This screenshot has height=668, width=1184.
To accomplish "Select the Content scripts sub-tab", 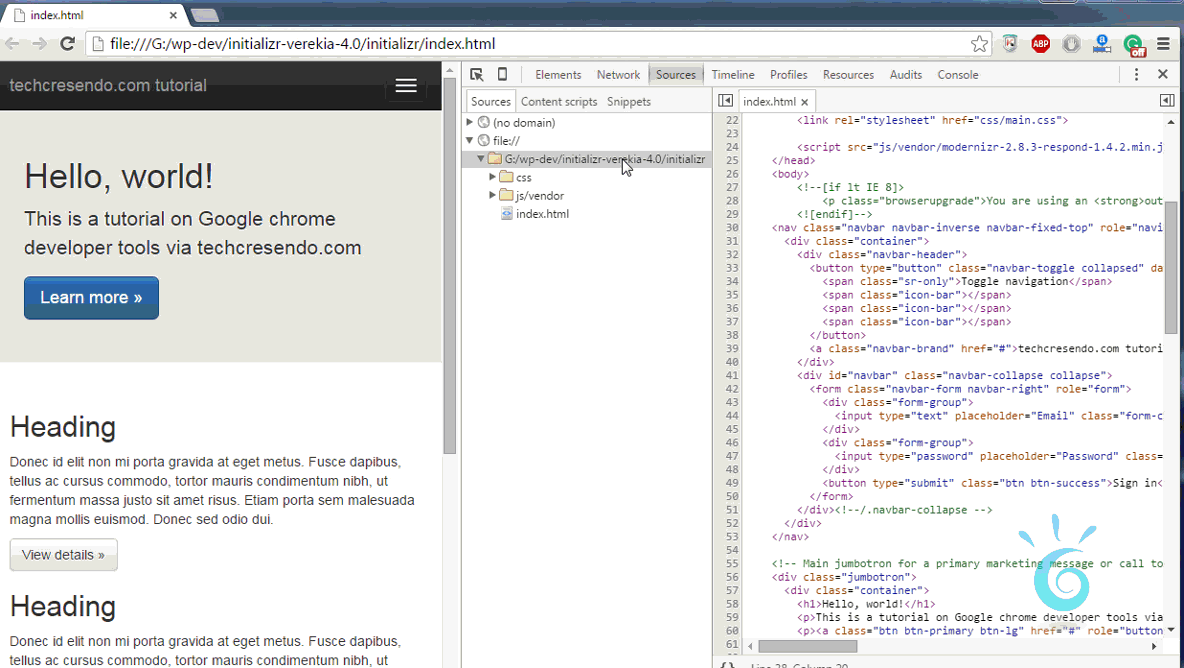I will tap(559, 101).
